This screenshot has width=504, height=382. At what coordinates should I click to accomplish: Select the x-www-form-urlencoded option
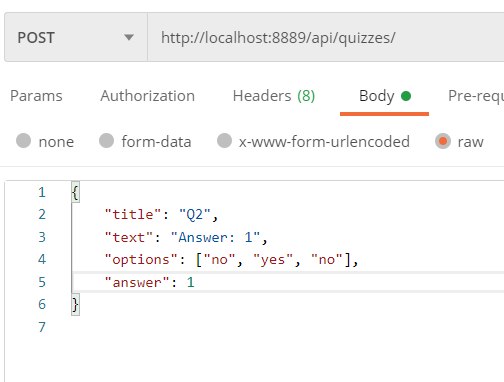coord(313,141)
